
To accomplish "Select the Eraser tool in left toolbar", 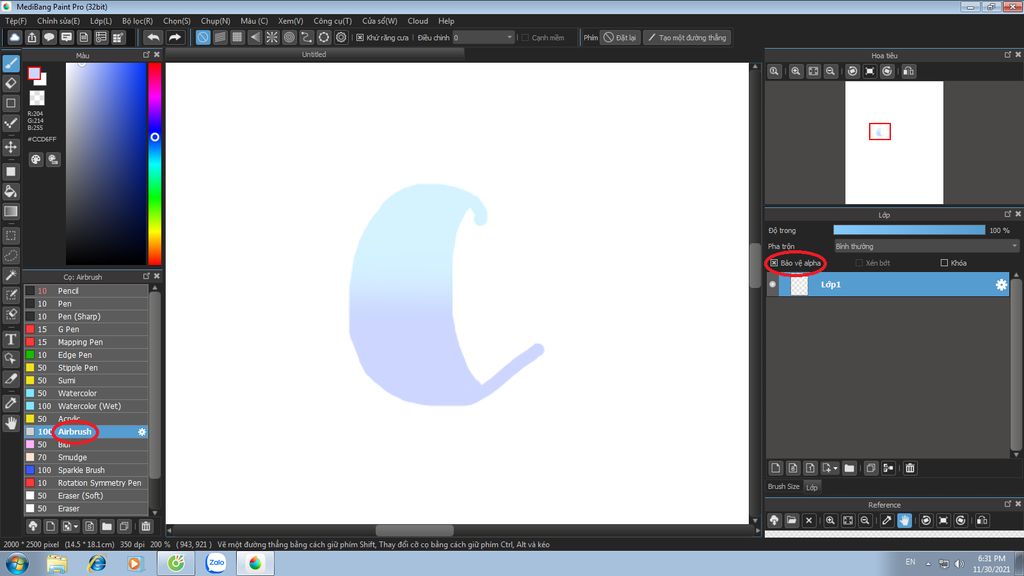I will 11,83.
